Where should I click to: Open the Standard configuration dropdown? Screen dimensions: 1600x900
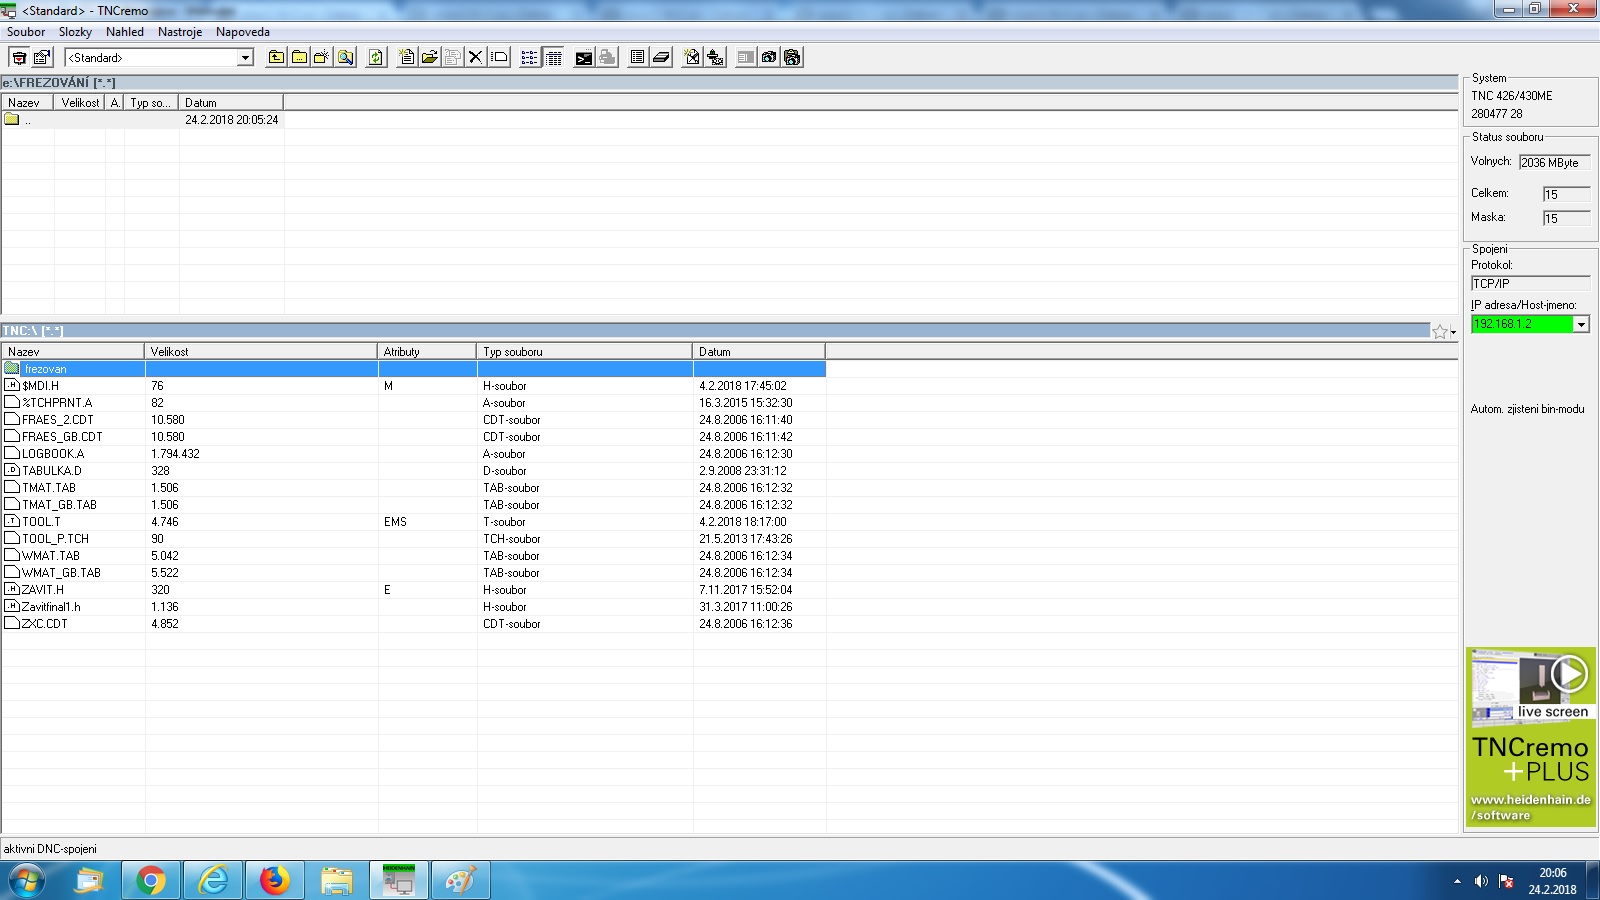pyautogui.click(x=245, y=58)
